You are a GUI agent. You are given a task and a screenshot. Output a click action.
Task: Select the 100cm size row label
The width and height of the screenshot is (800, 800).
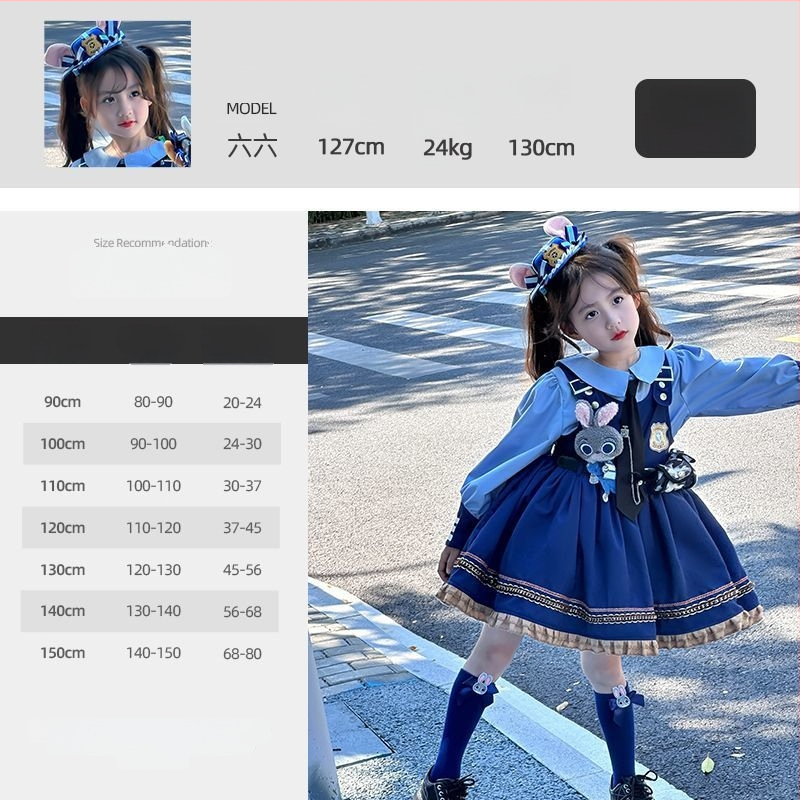point(62,444)
